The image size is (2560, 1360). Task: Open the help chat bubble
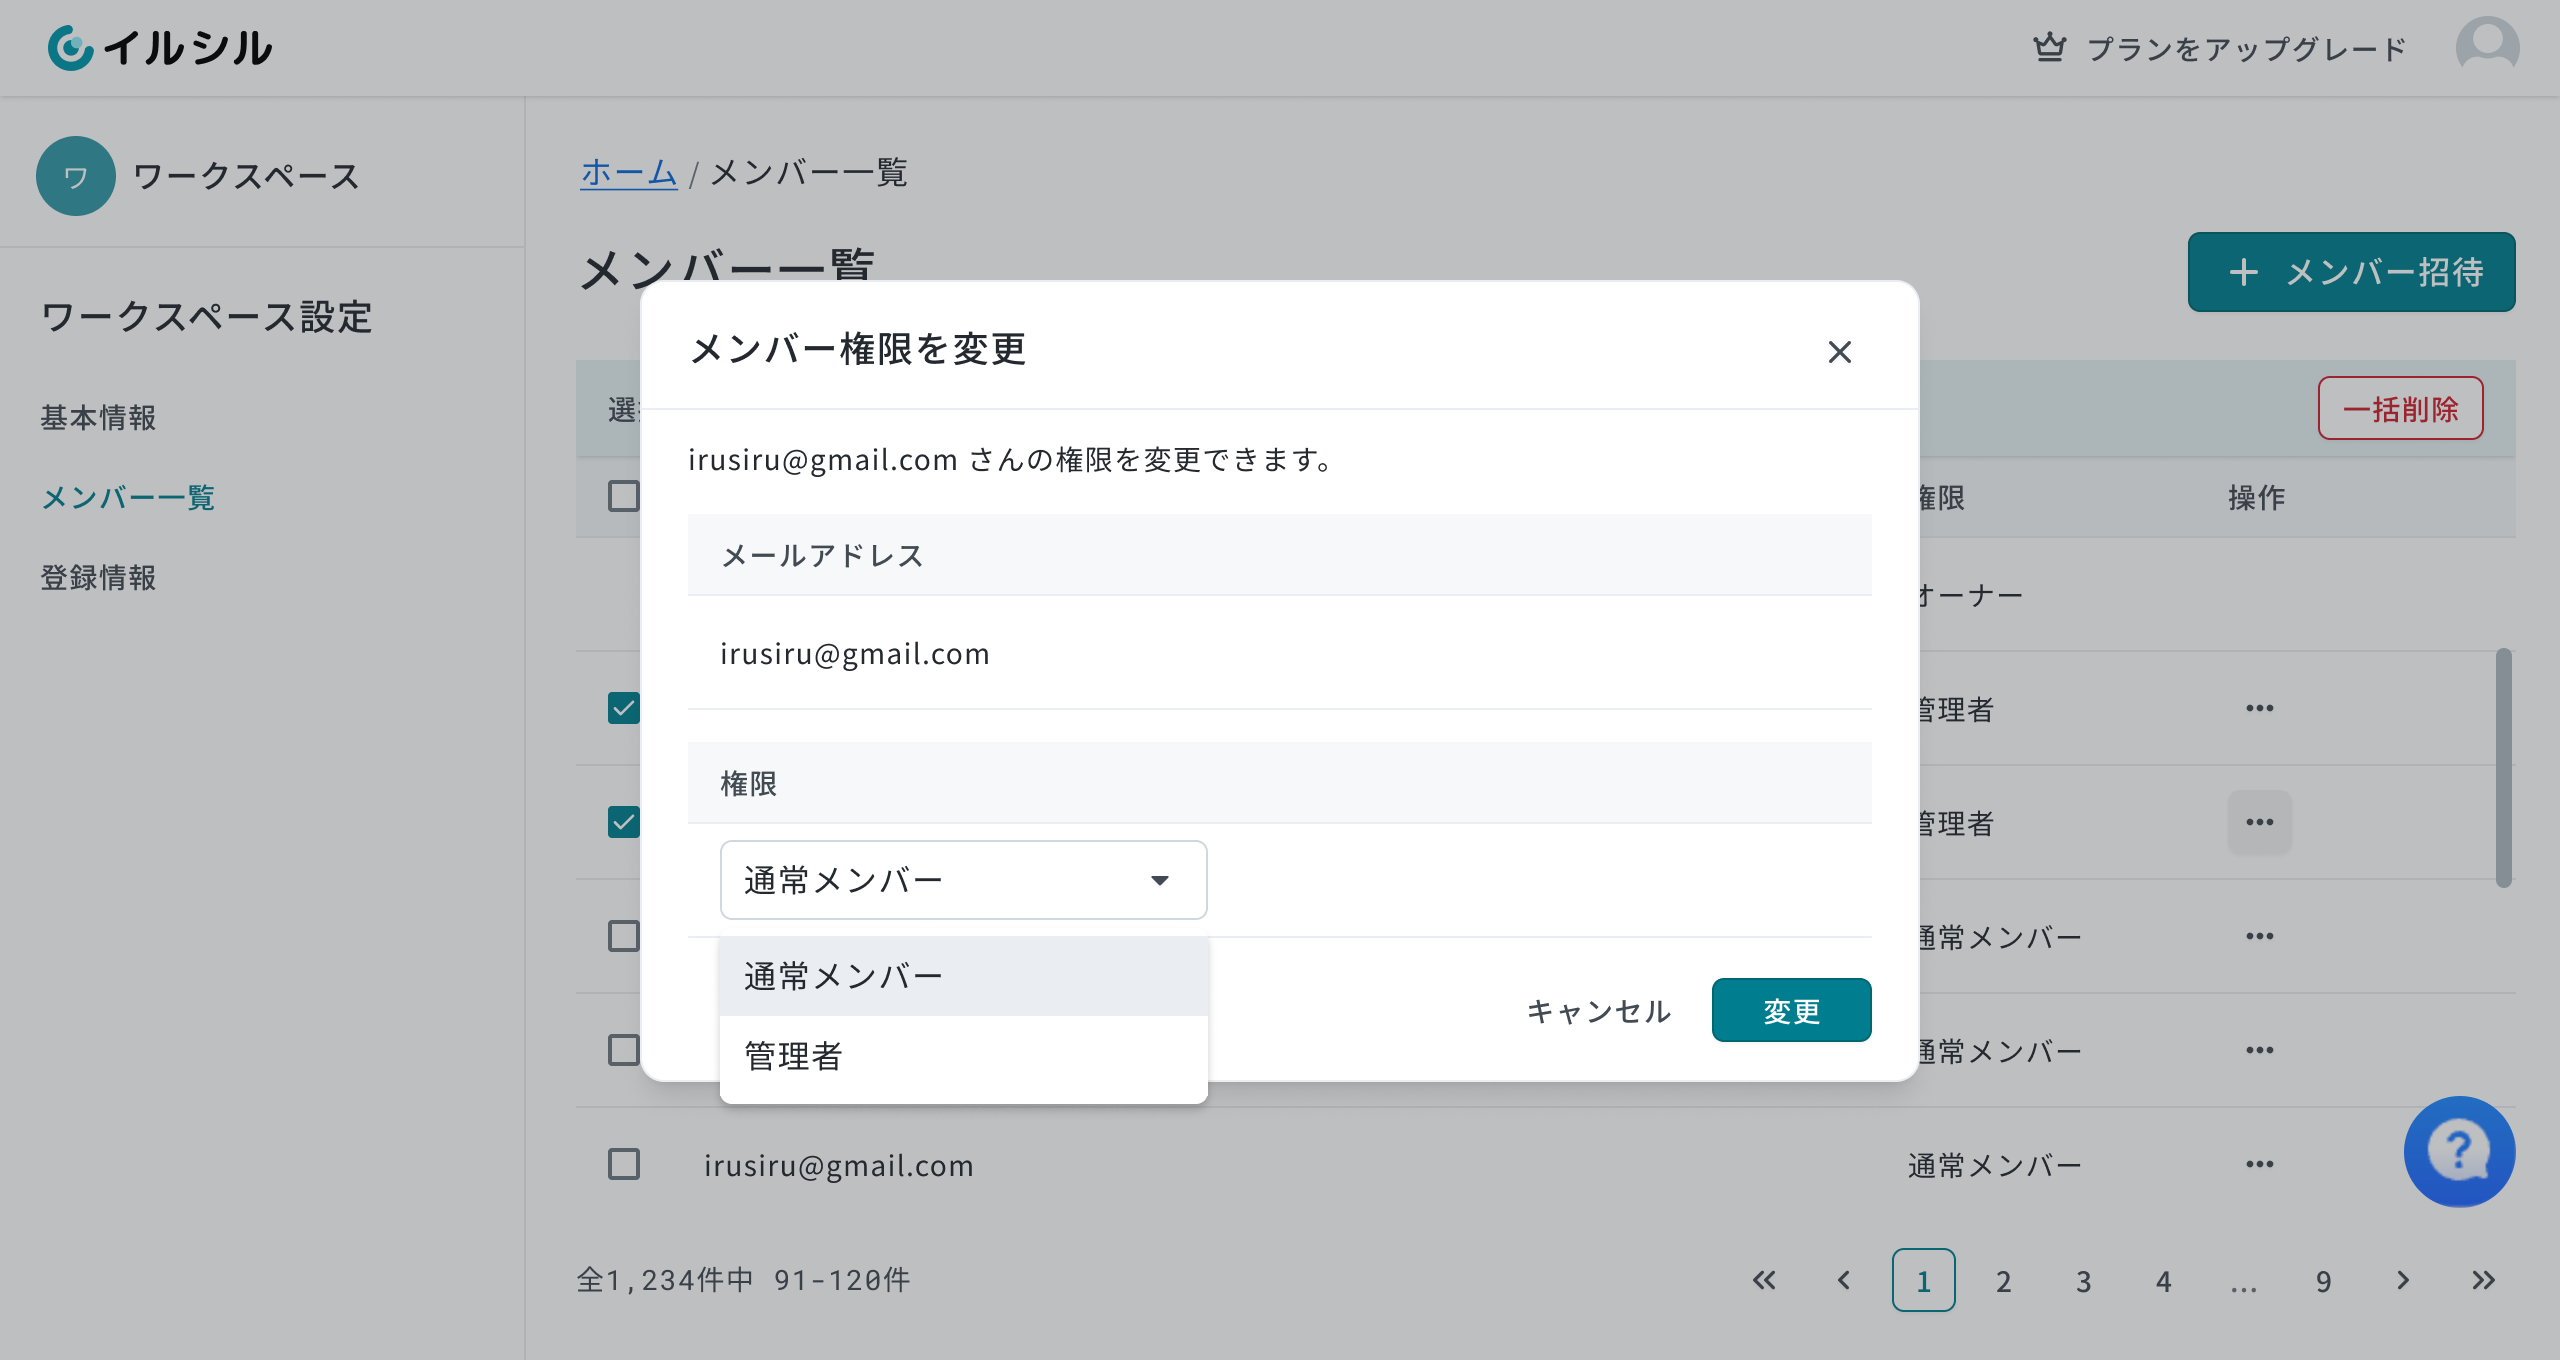[x=2459, y=1151]
